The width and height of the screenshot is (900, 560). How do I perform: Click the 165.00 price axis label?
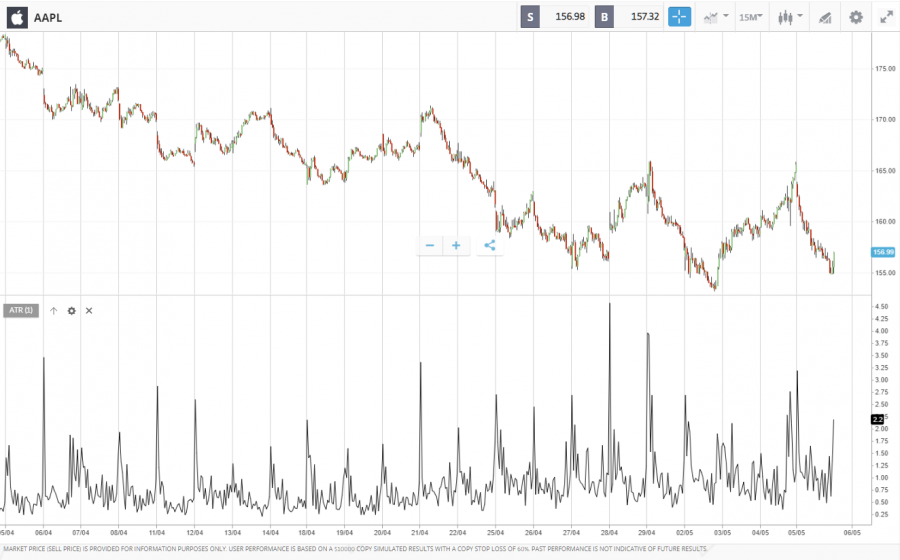[885, 171]
